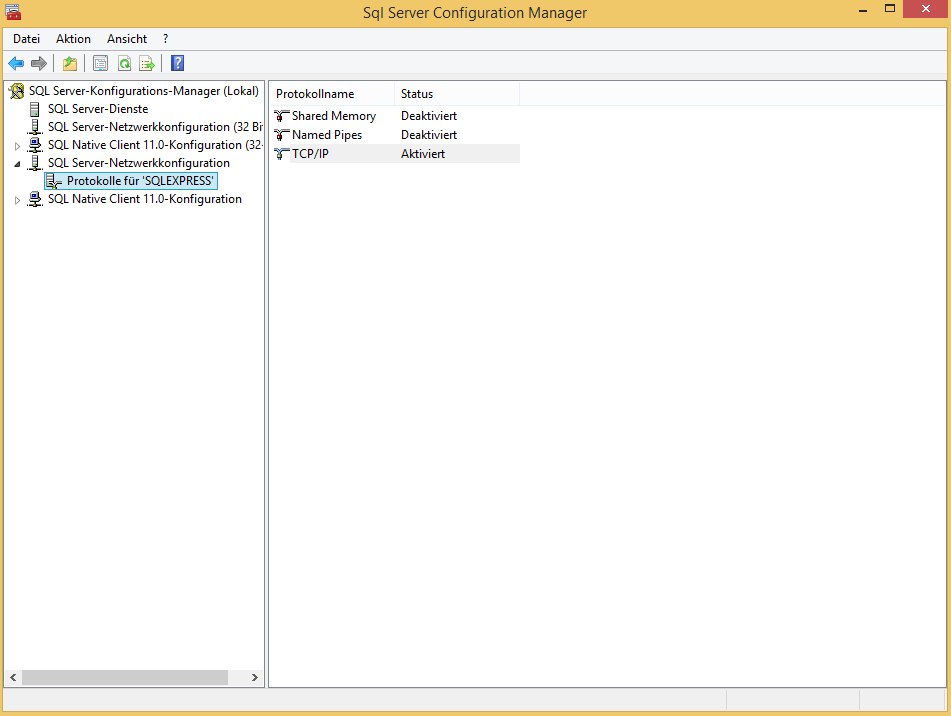This screenshot has height=716, width=951.
Task: Open the Ansicht menu
Action: pyautogui.click(x=127, y=39)
